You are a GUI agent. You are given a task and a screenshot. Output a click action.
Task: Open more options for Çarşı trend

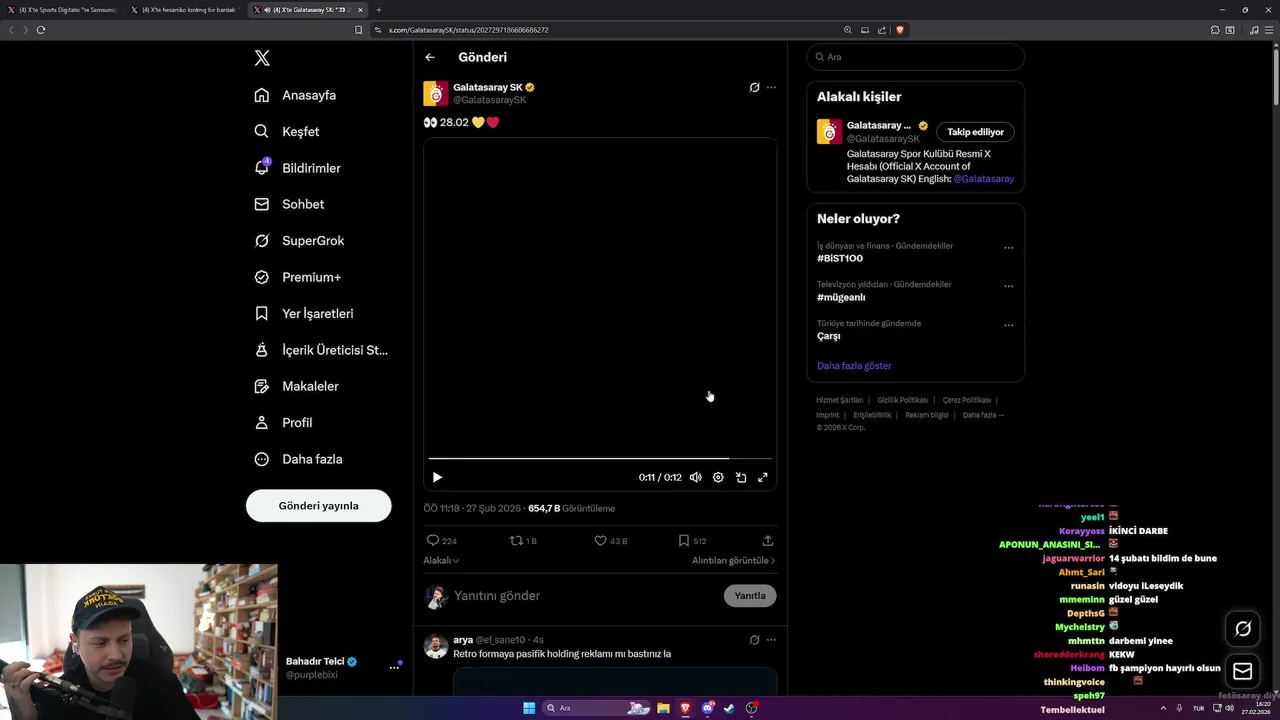pos(1008,325)
